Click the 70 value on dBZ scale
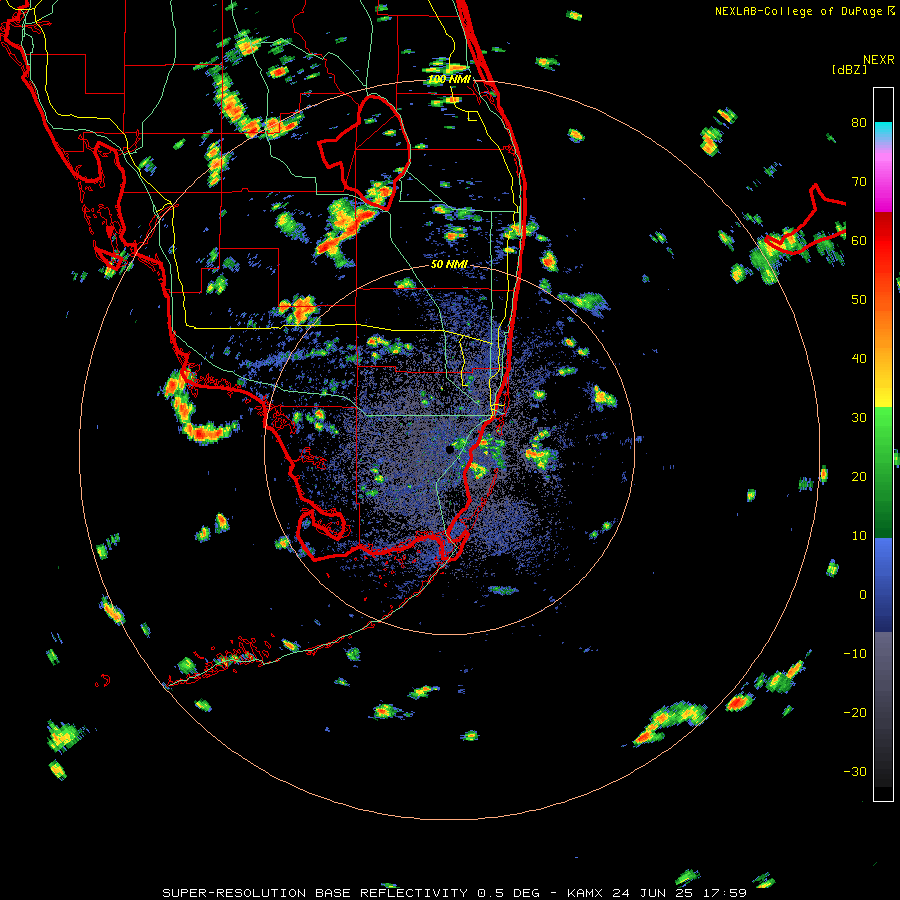900x900 pixels. click(859, 182)
